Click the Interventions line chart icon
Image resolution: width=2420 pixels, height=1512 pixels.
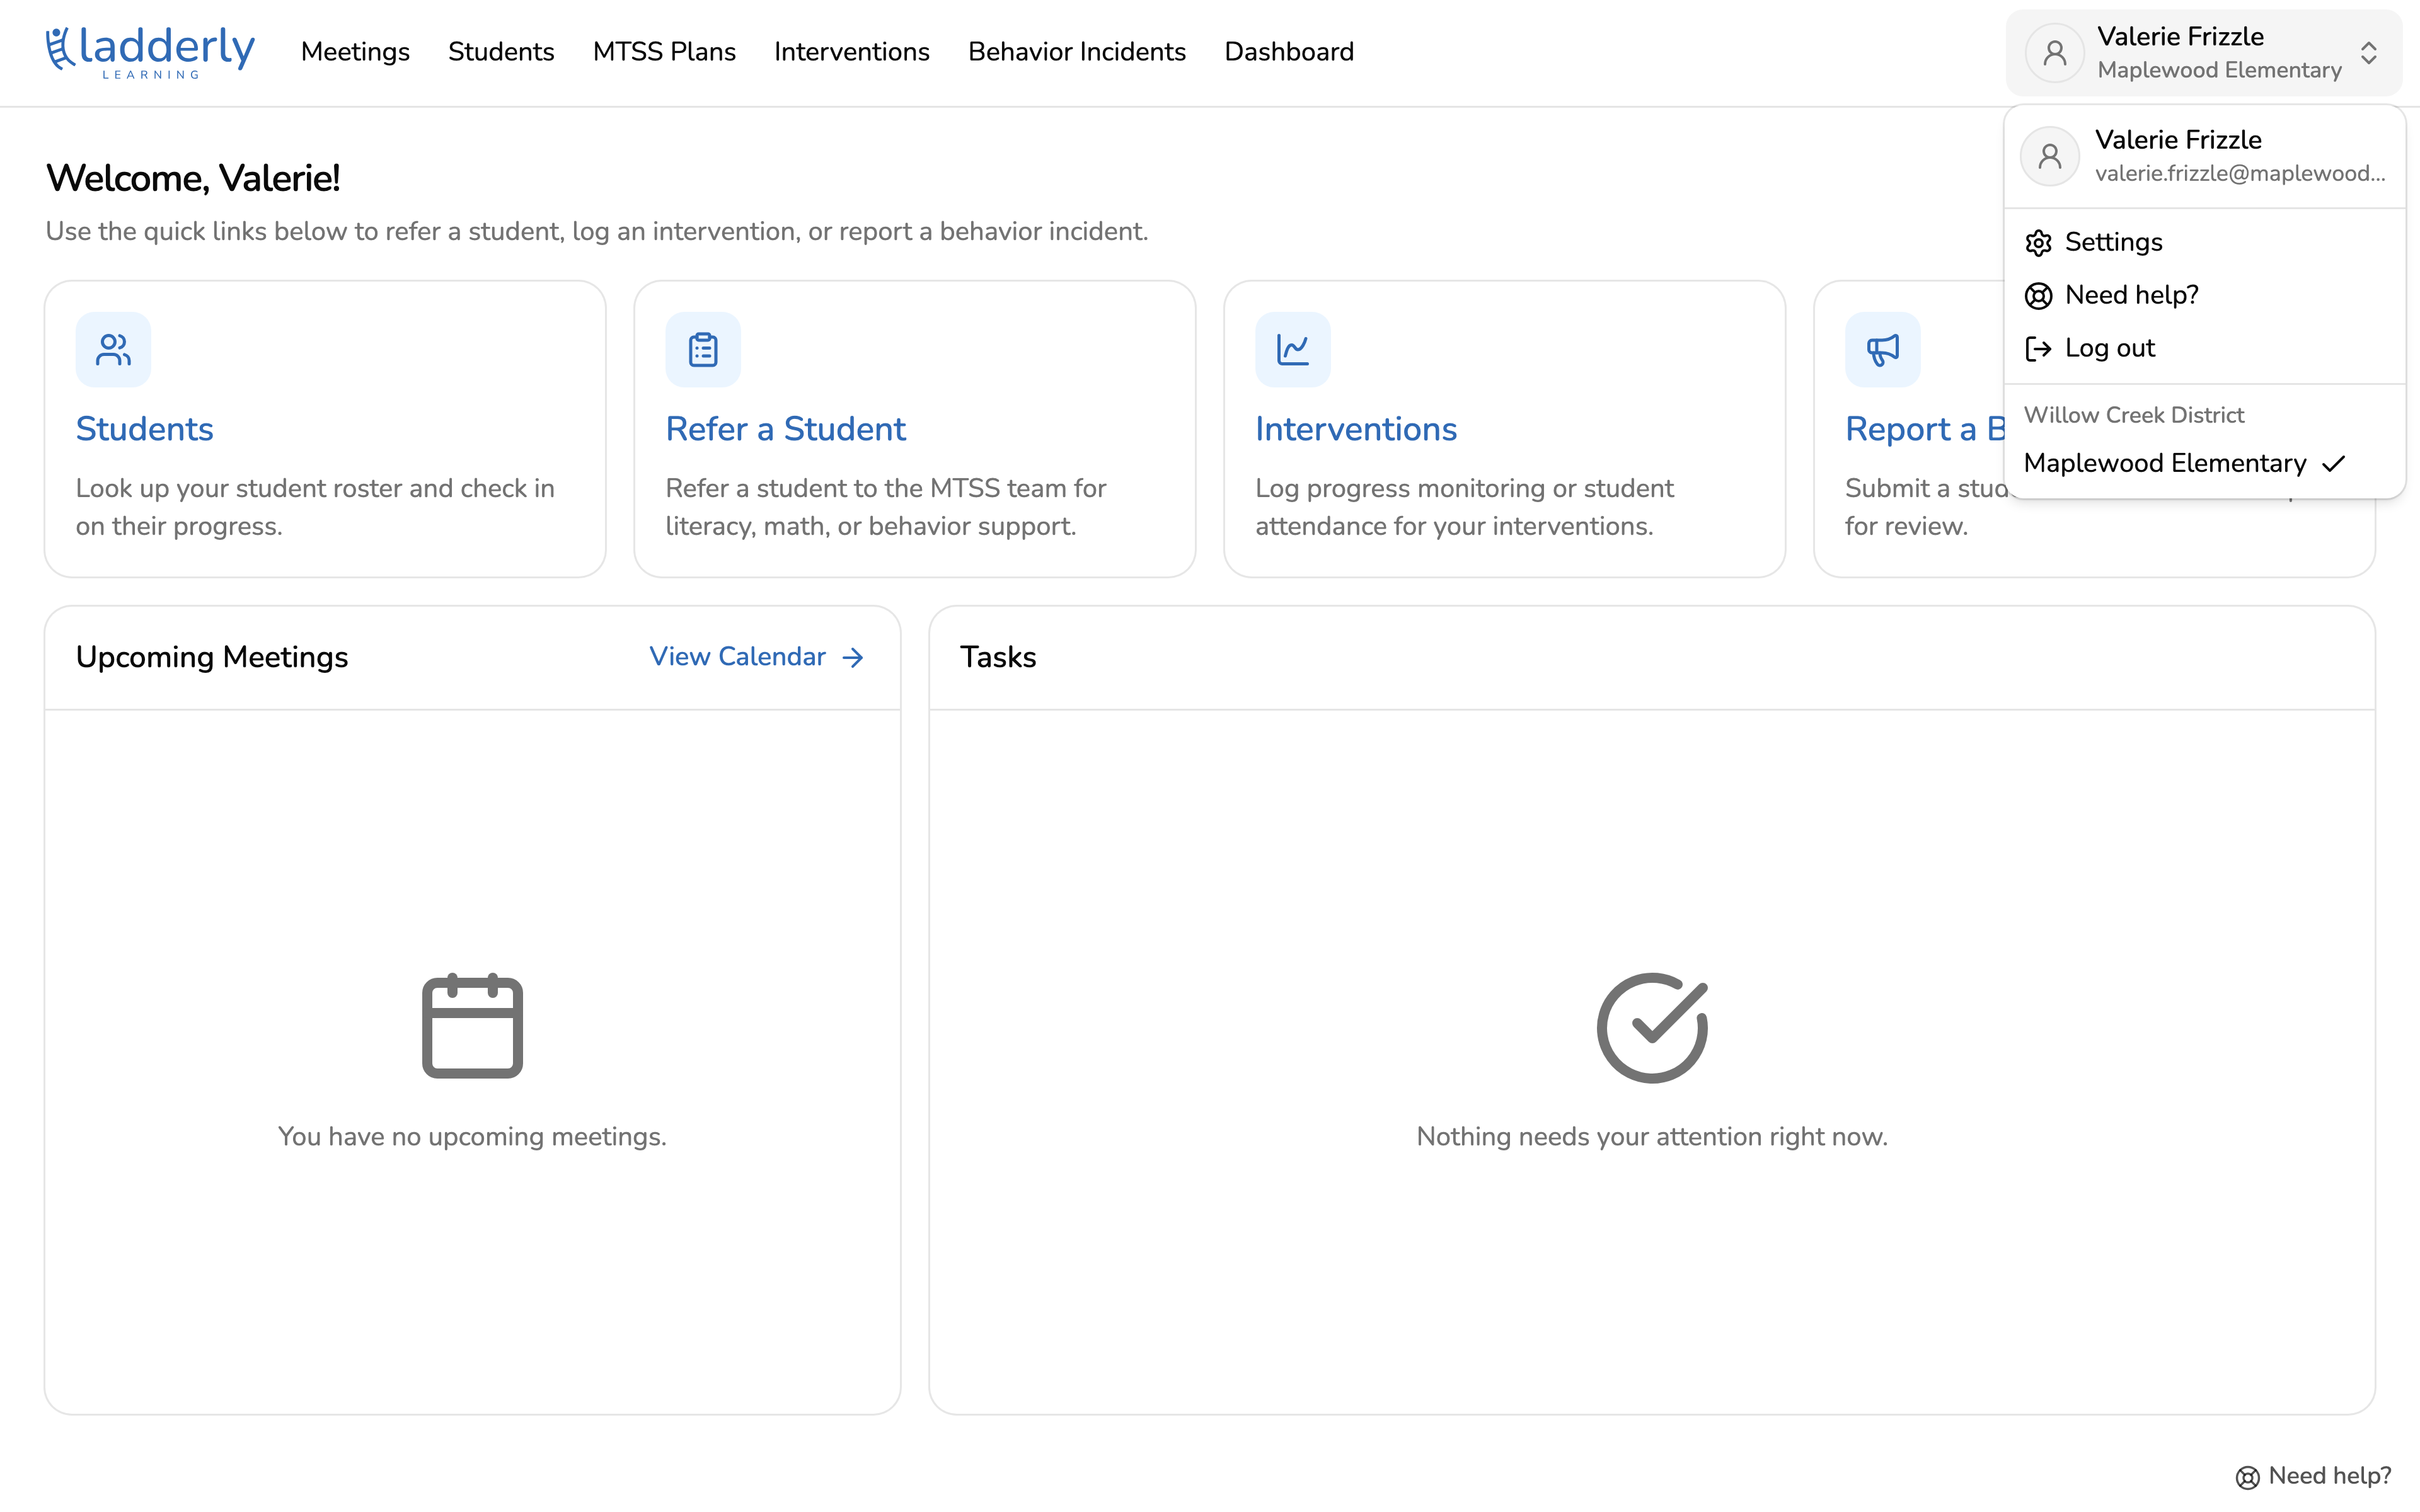coord(1293,350)
